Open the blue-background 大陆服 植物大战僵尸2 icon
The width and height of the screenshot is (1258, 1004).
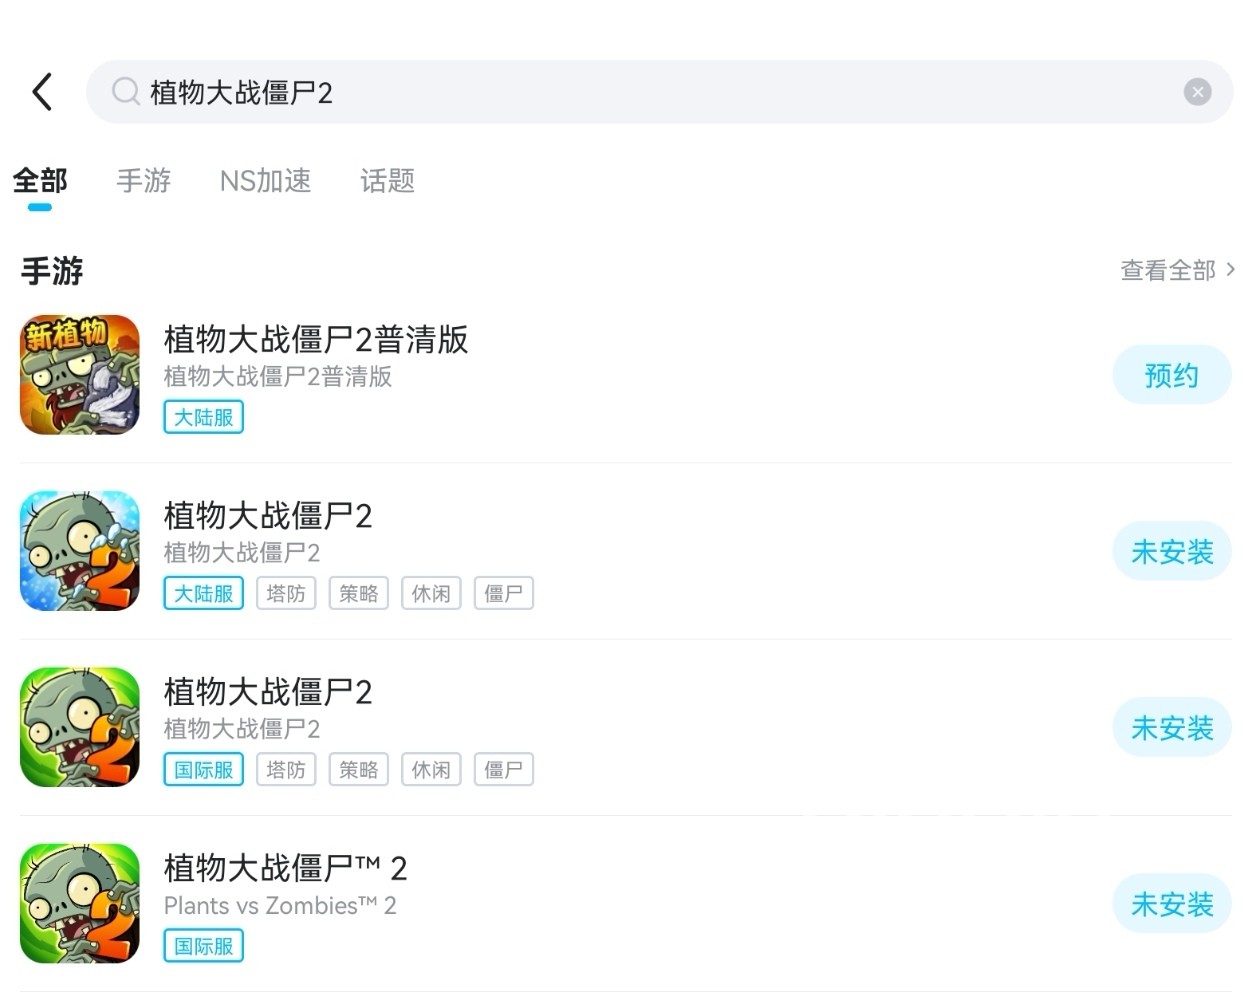[x=80, y=551]
